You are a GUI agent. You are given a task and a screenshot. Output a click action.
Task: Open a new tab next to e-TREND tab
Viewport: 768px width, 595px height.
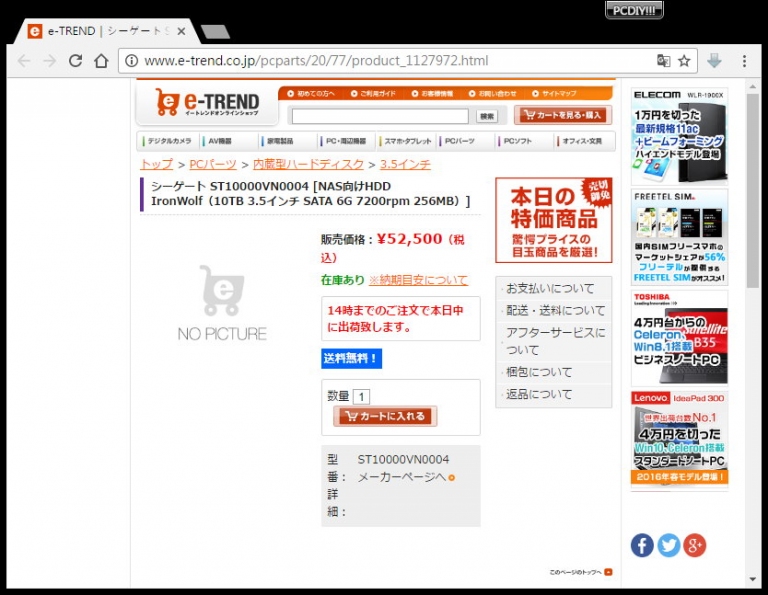click(x=215, y=32)
